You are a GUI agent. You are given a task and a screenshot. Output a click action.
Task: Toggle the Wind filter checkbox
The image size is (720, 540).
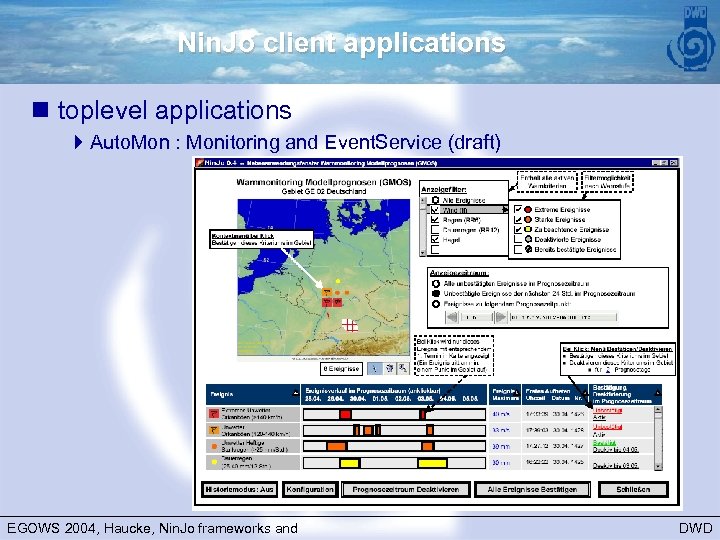[435, 210]
